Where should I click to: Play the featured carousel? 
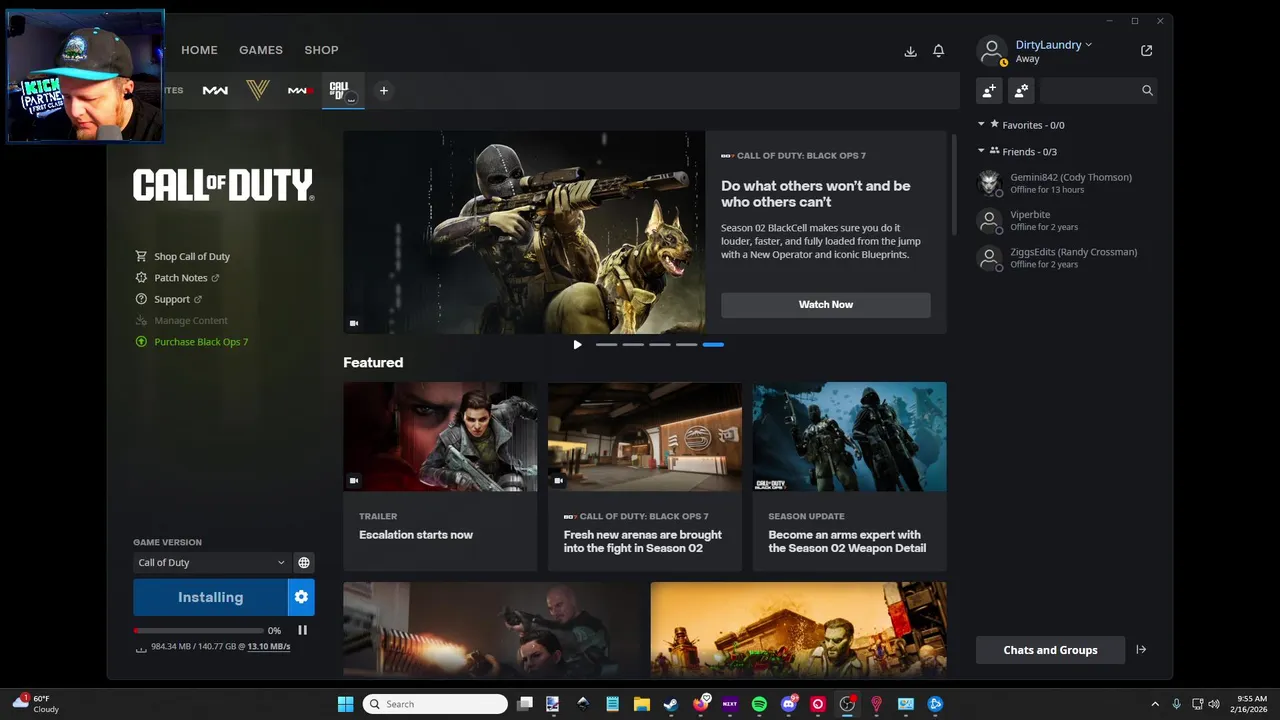pyautogui.click(x=577, y=344)
